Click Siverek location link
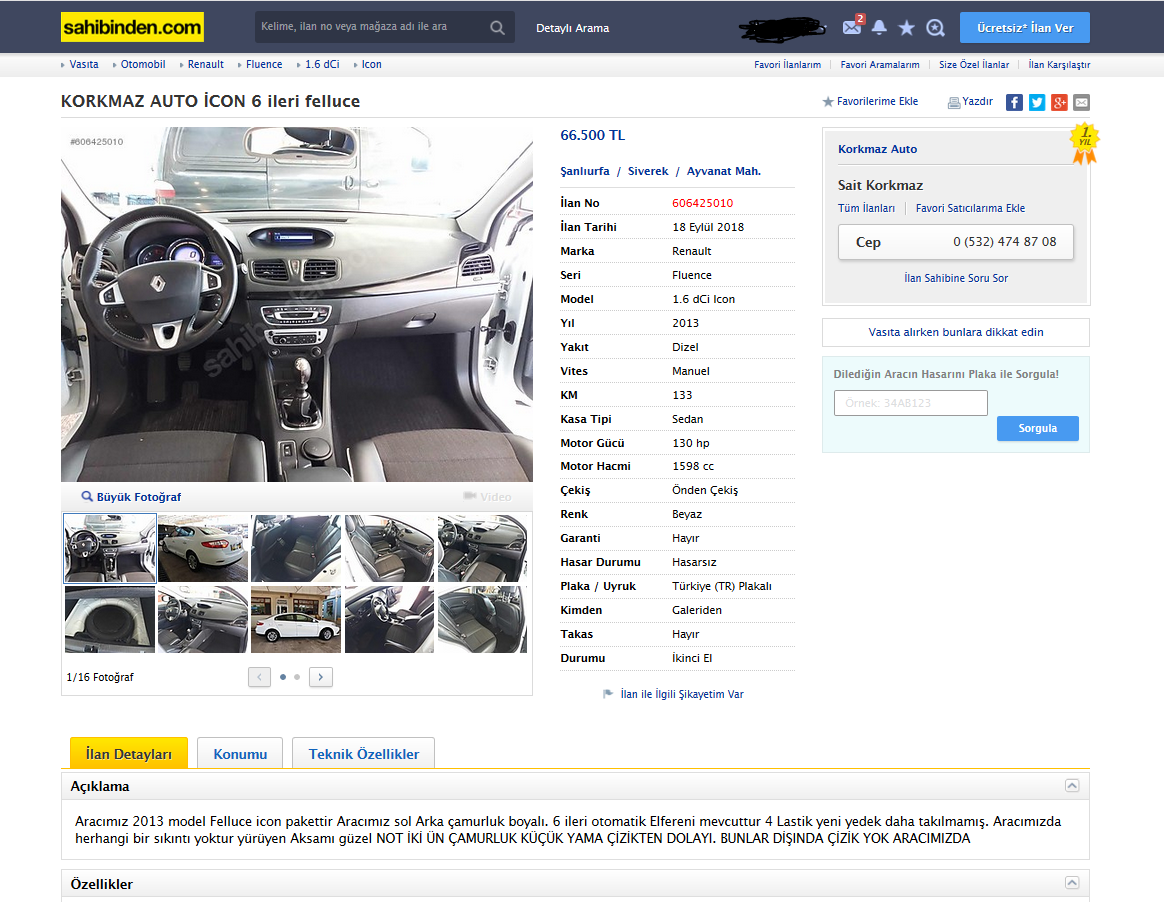 click(648, 171)
